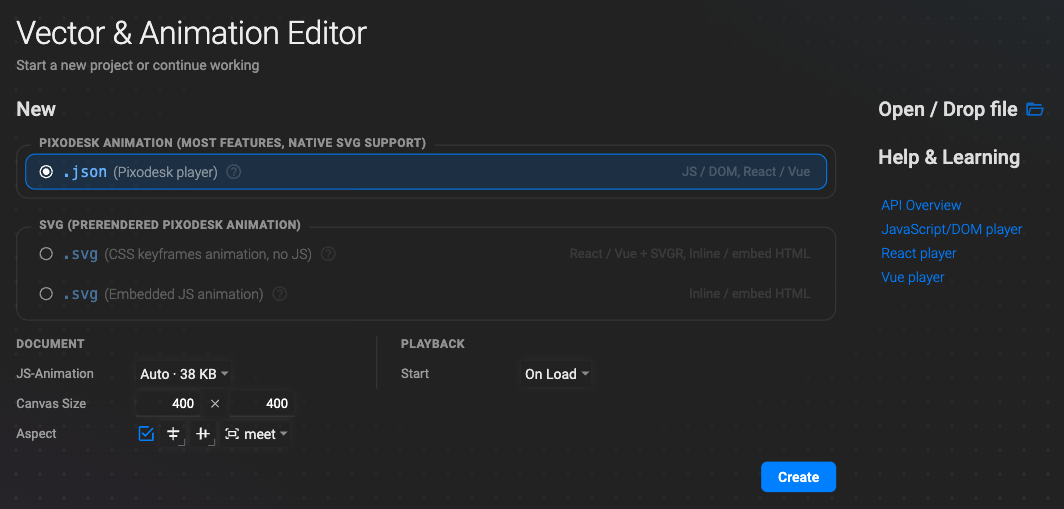Show help for .json Pixodesk player
The width and height of the screenshot is (1064, 509).
coord(233,172)
